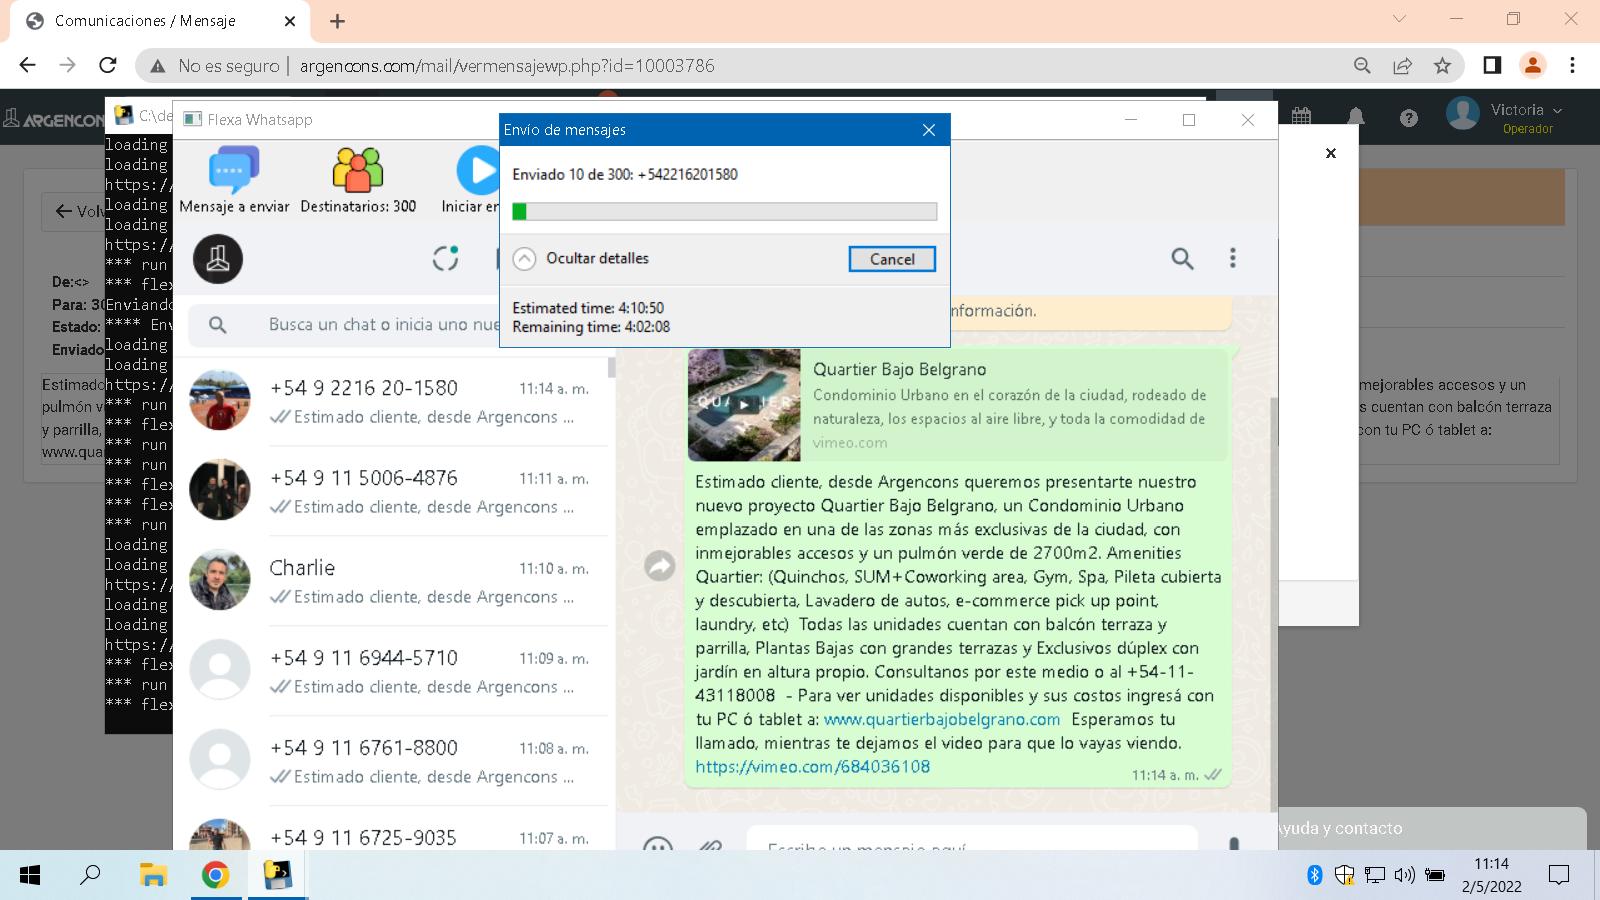Open chat +54 9 11 6944-5710

pyautogui.click(x=391, y=671)
